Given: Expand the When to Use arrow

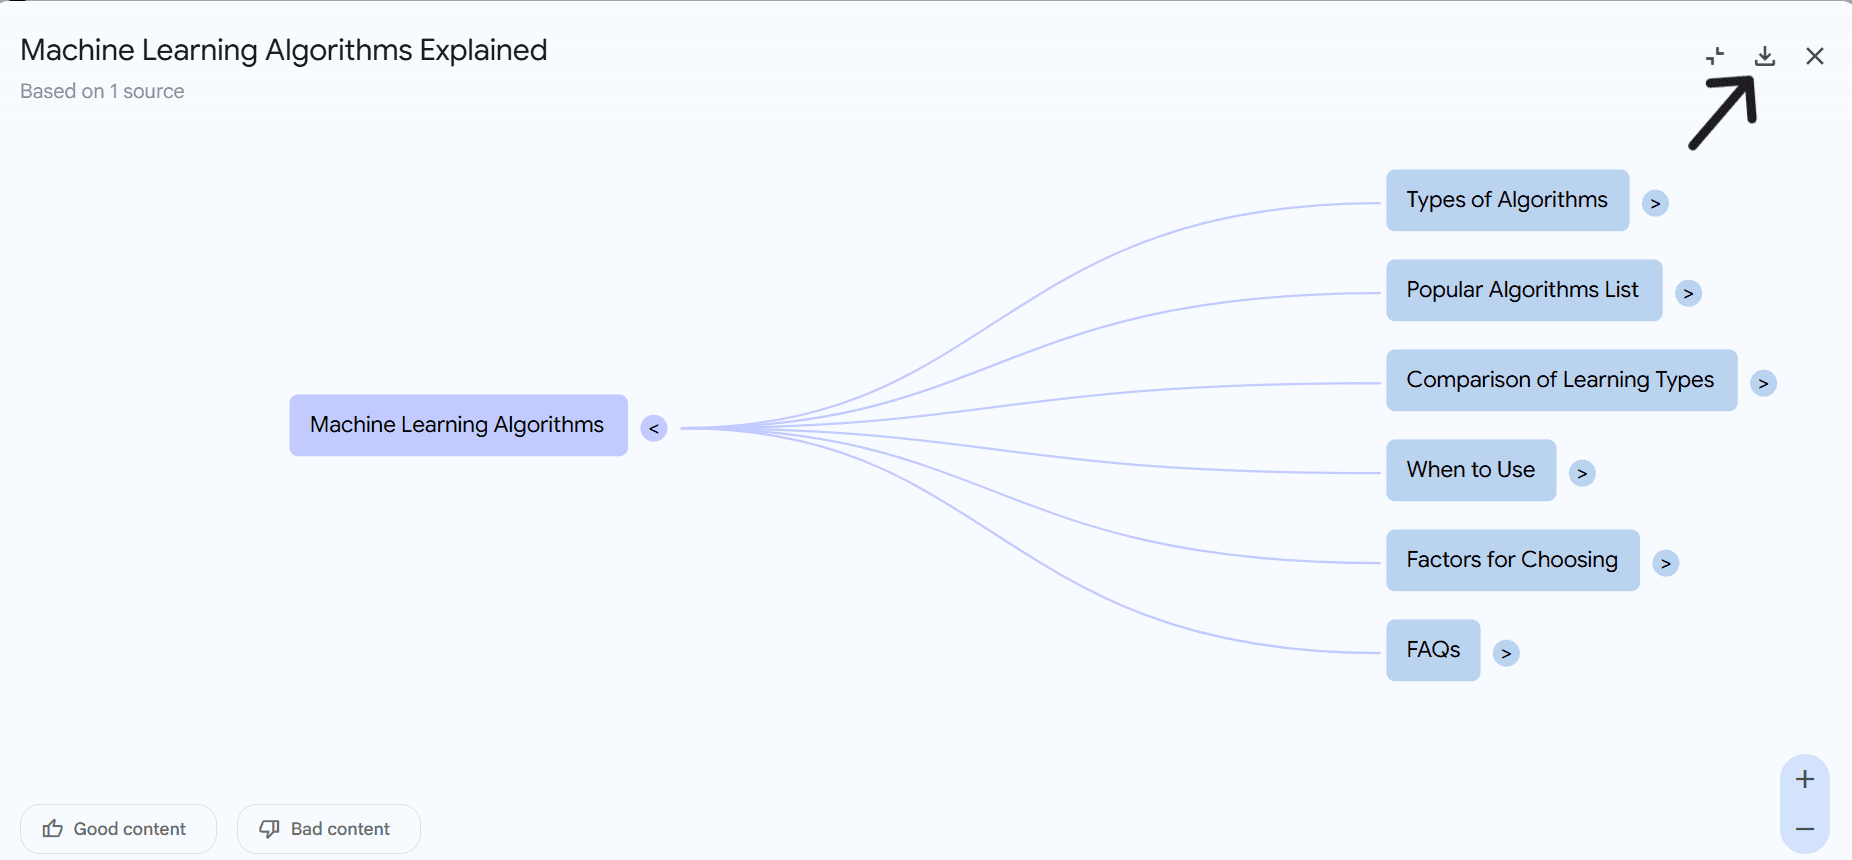Looking at the screenshot, I should pyautogui.click(x=1582, y=473).
